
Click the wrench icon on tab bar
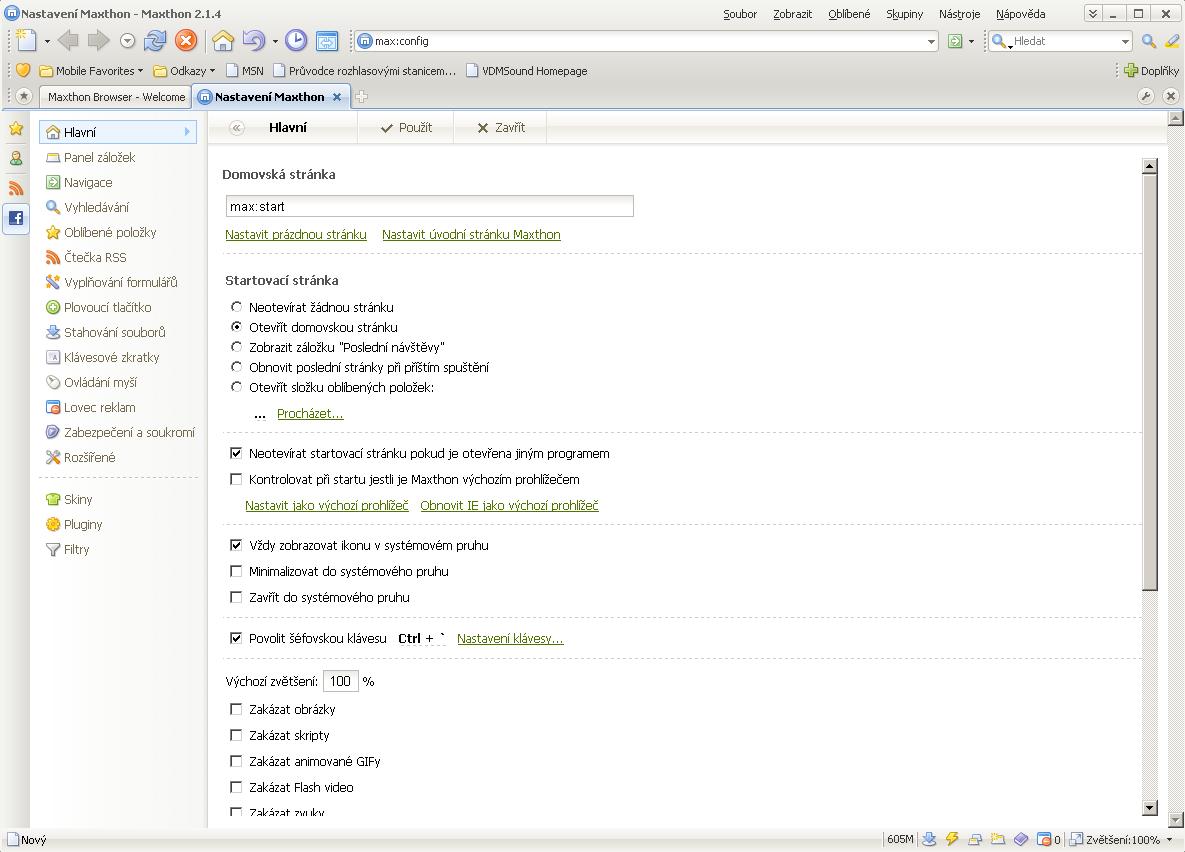[1146, 96]
